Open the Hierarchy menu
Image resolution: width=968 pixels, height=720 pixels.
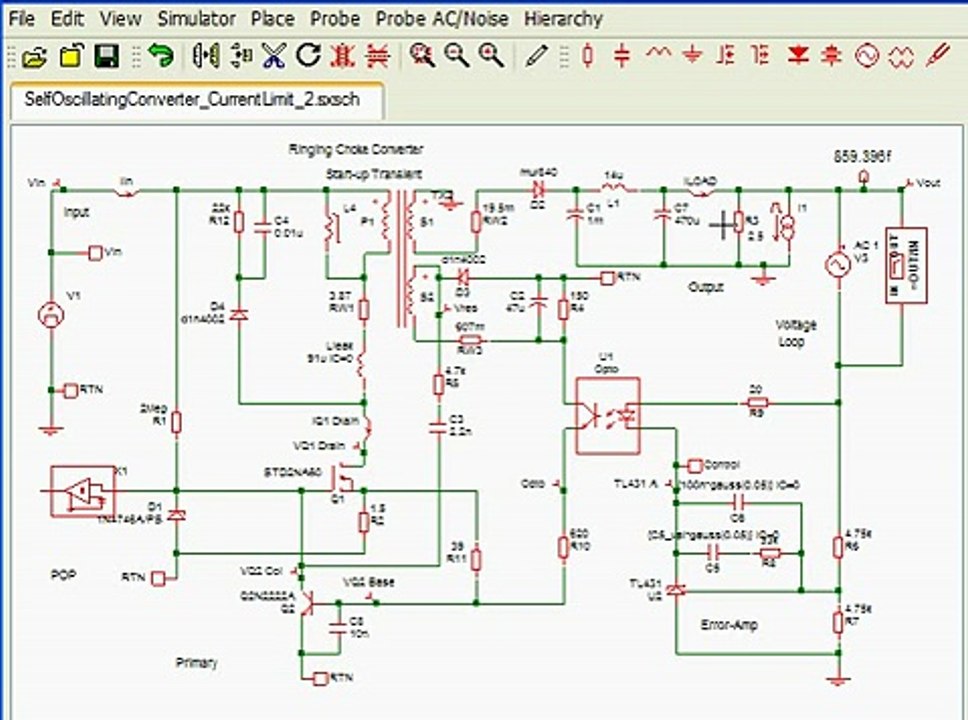[563, 19]
